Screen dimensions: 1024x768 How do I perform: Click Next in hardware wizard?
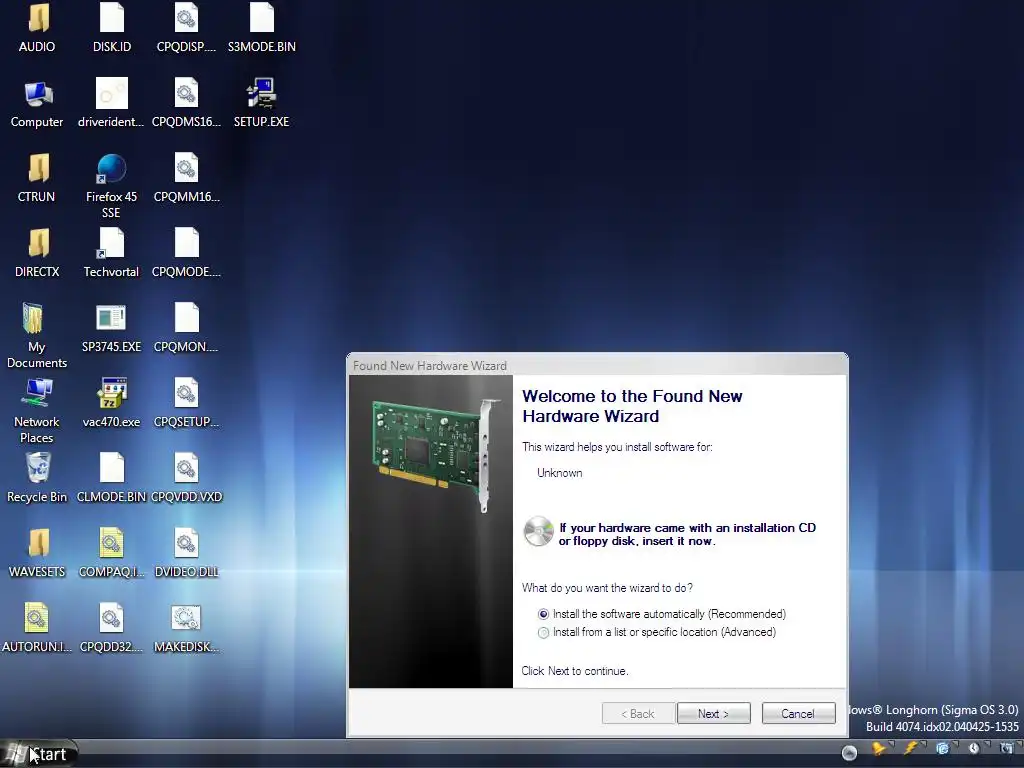pos(714,714)
